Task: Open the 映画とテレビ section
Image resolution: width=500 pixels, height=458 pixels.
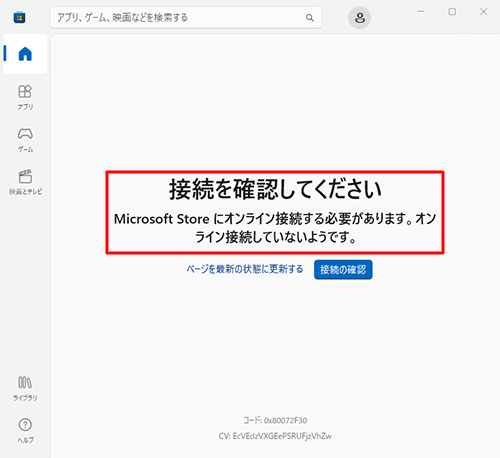Action: 25,182
